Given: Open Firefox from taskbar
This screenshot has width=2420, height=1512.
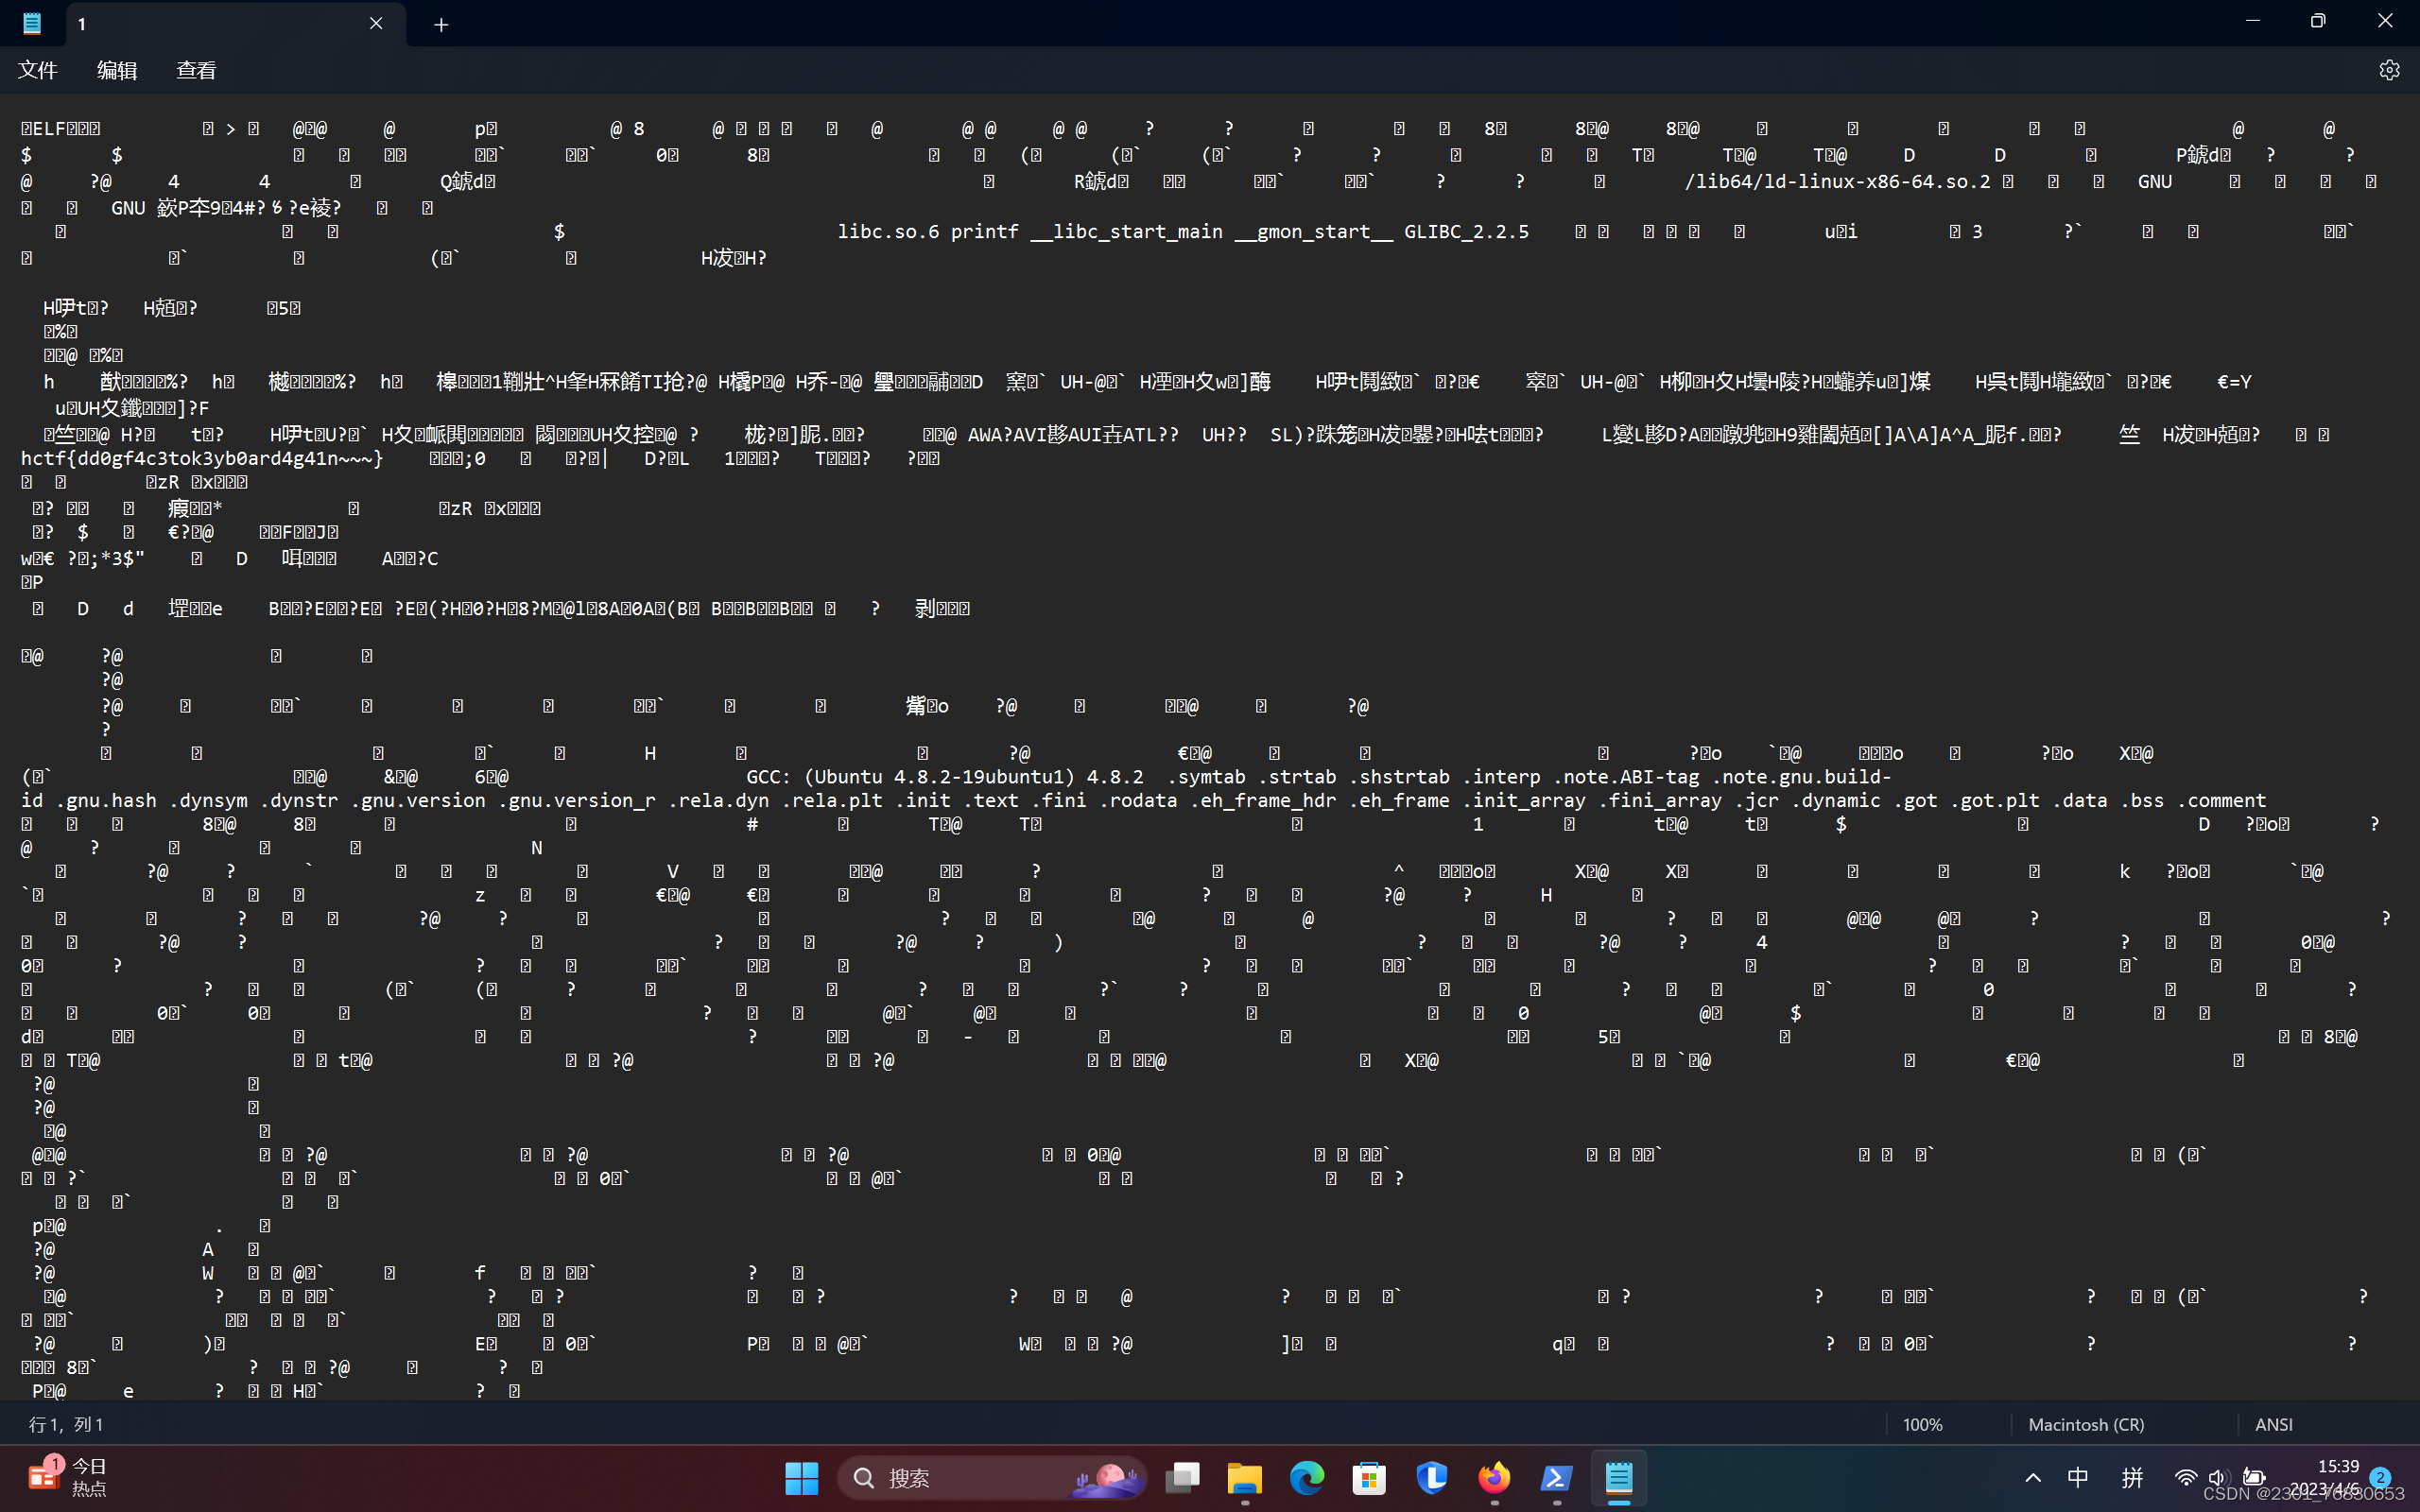Looking at the screenshot, I should coord(1494,1478).
